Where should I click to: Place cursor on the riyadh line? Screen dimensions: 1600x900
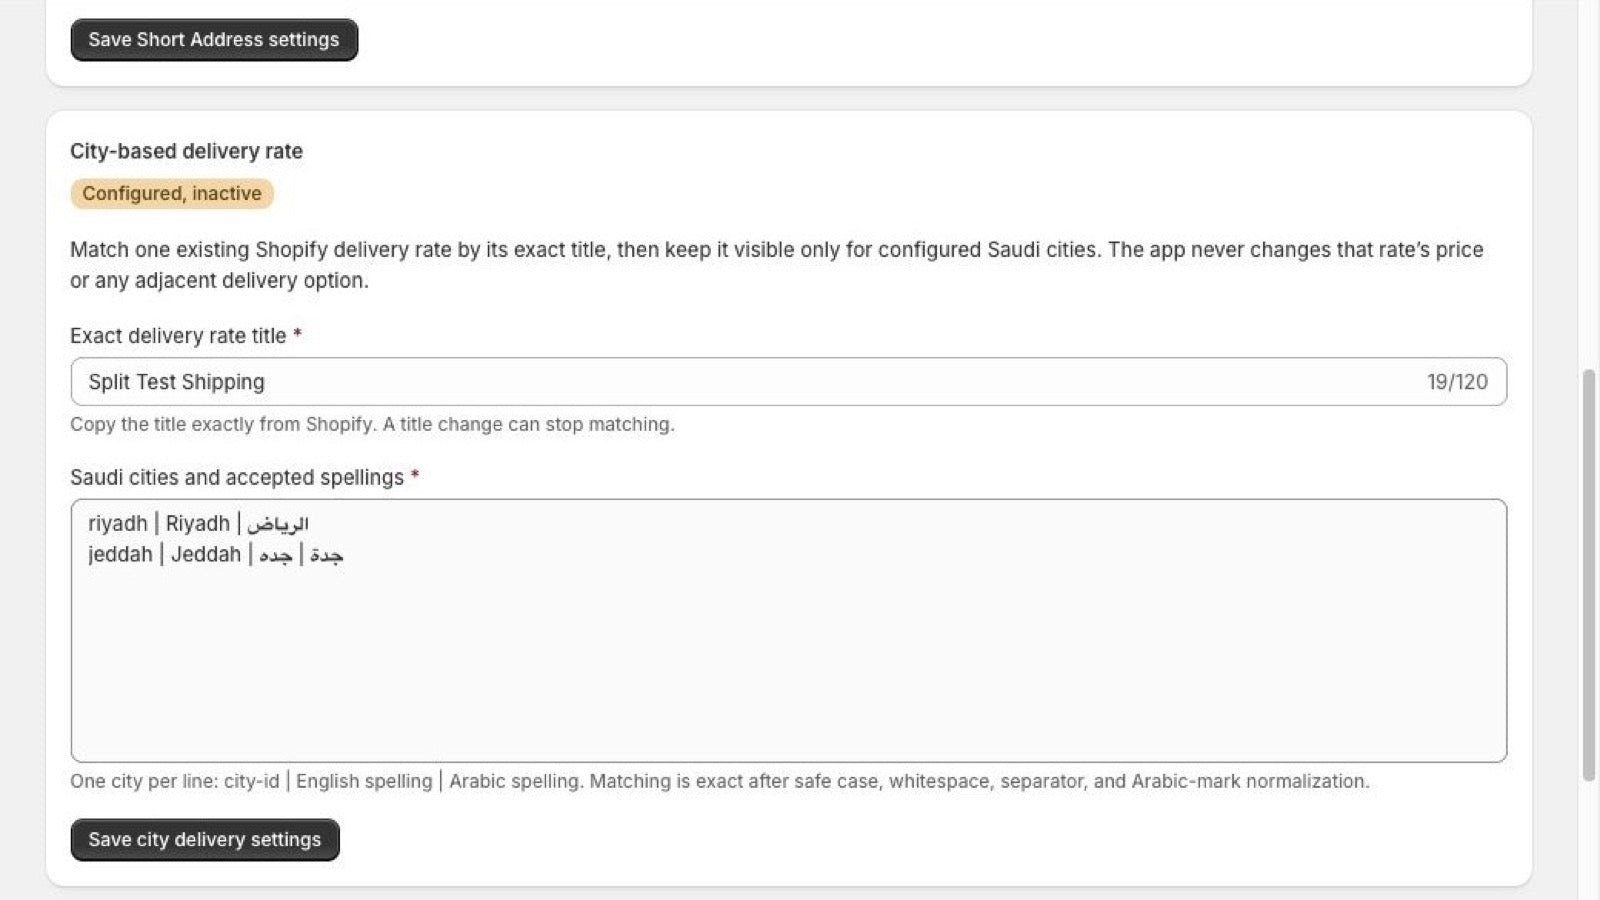(198, 524)
